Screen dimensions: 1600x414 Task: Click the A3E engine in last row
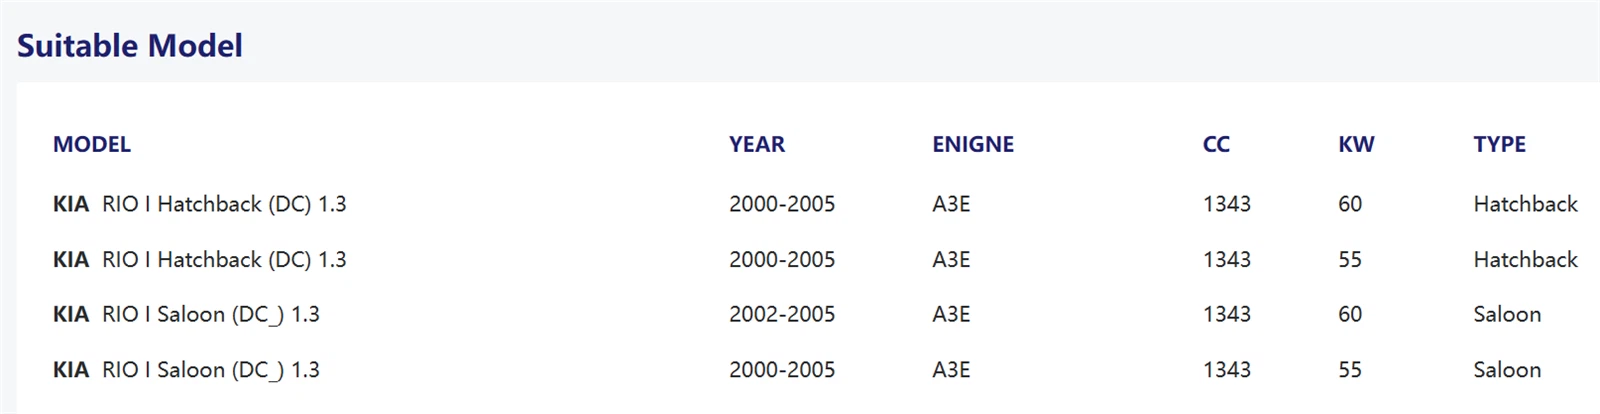click(951, 370)
